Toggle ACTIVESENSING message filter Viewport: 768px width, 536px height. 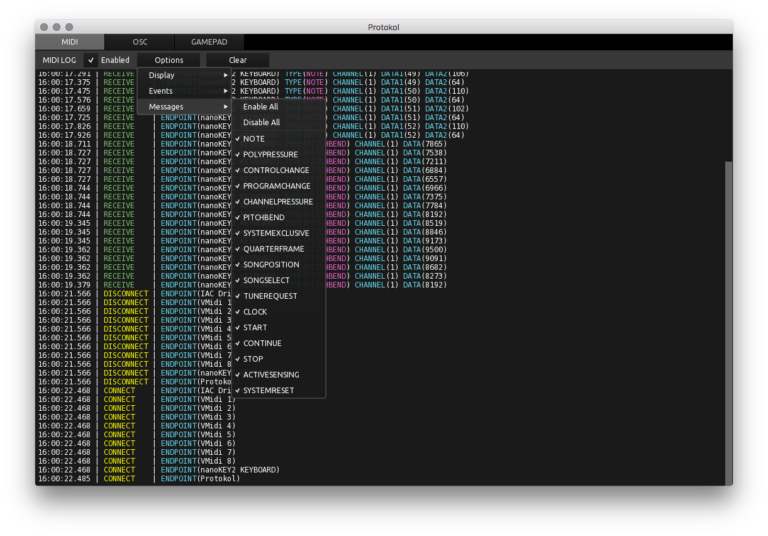(x=278, y=374)
